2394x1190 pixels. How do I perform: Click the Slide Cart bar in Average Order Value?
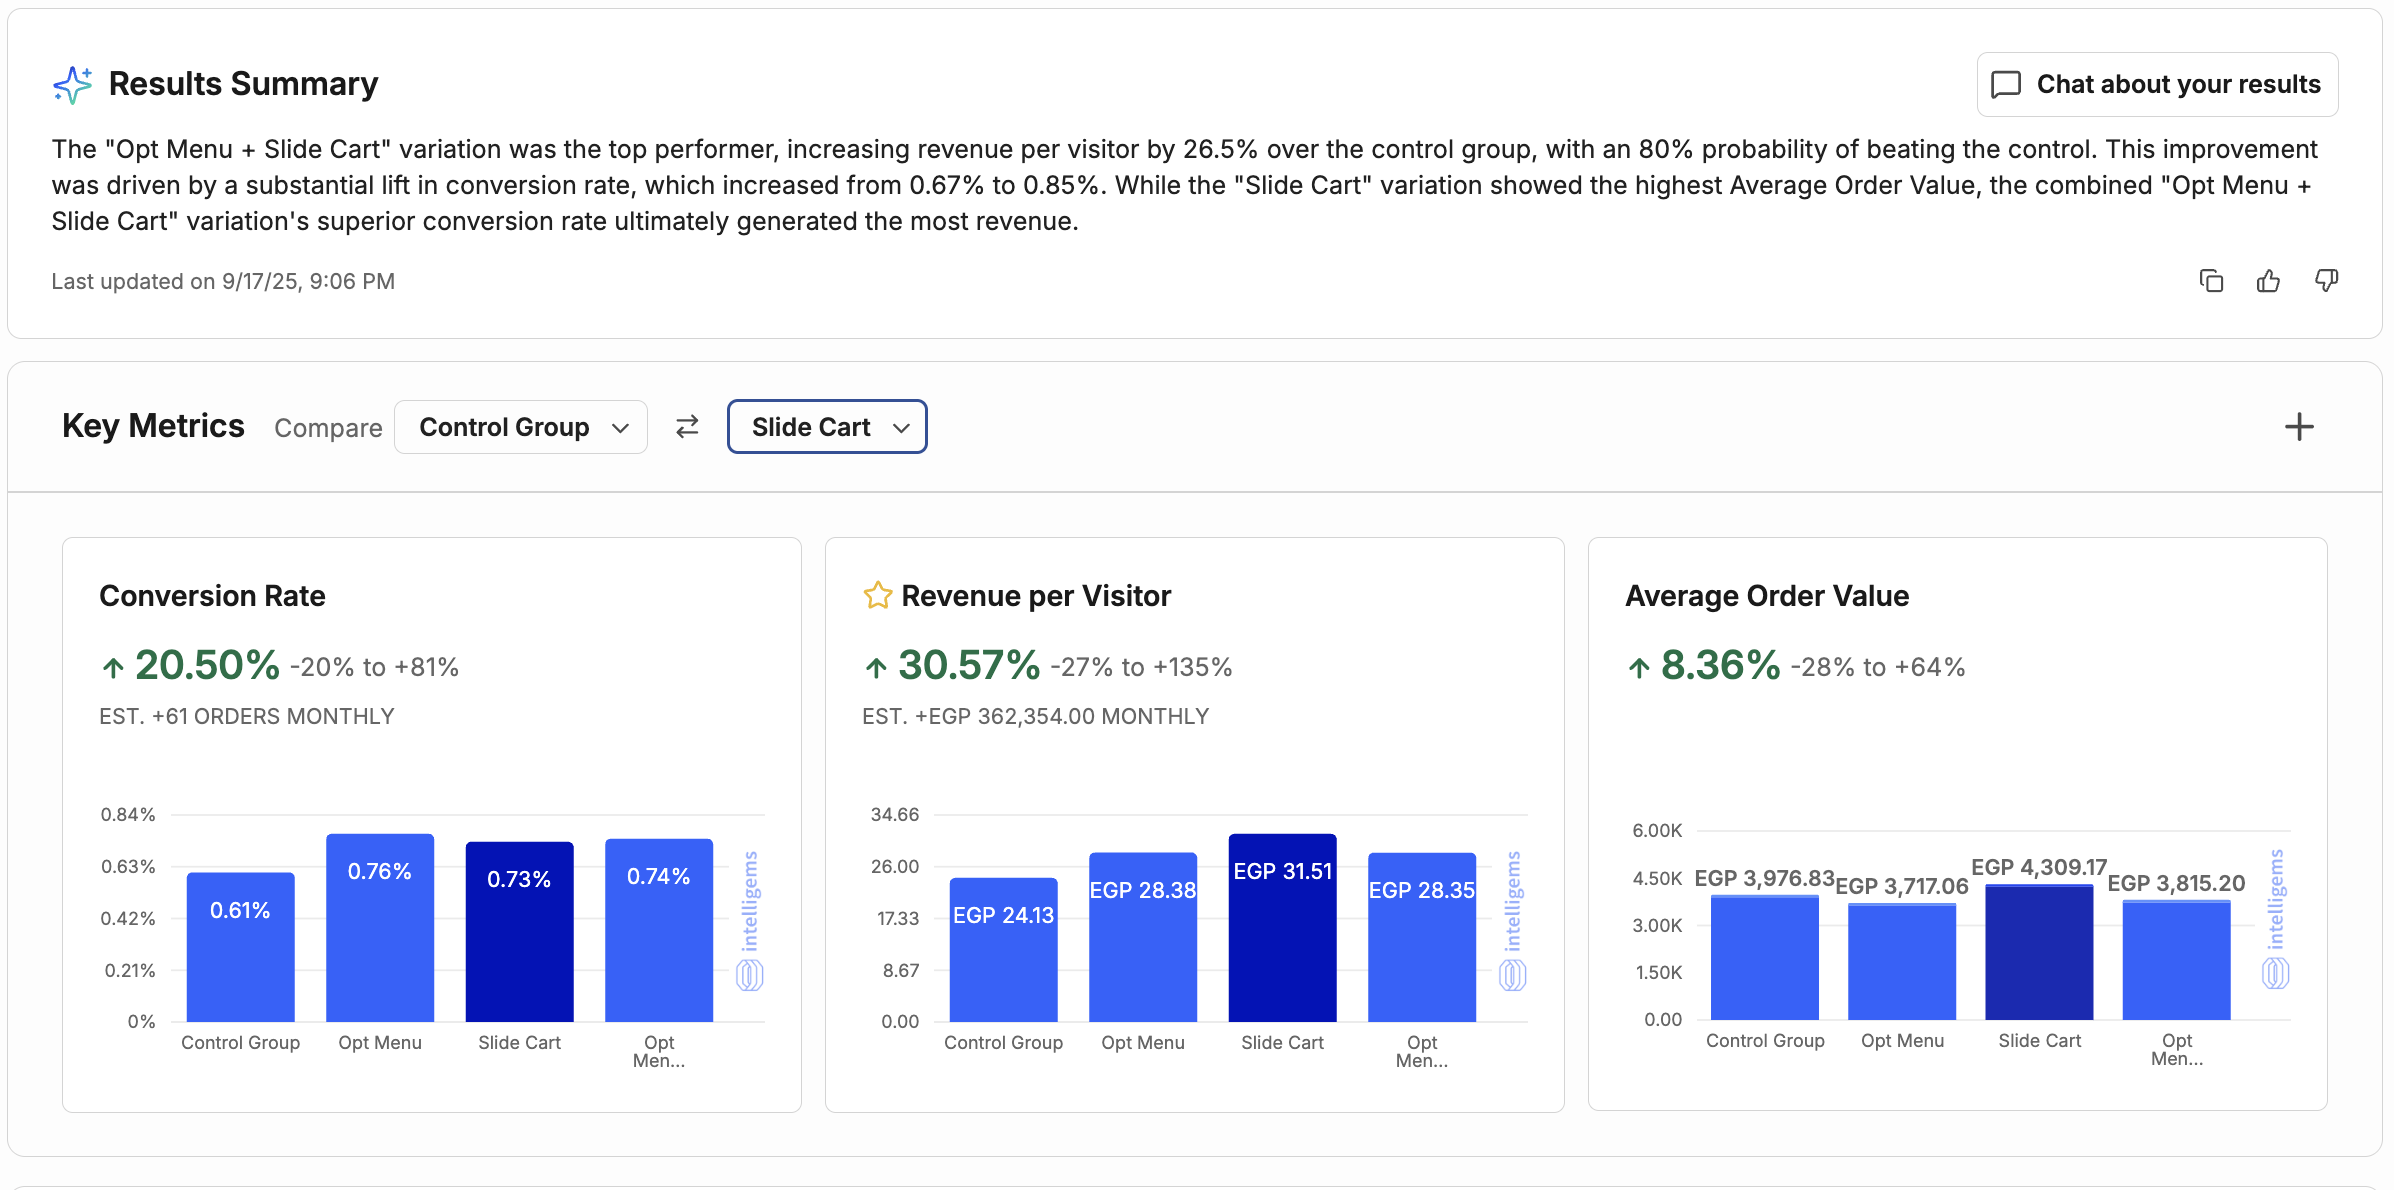coord(2039,952)
